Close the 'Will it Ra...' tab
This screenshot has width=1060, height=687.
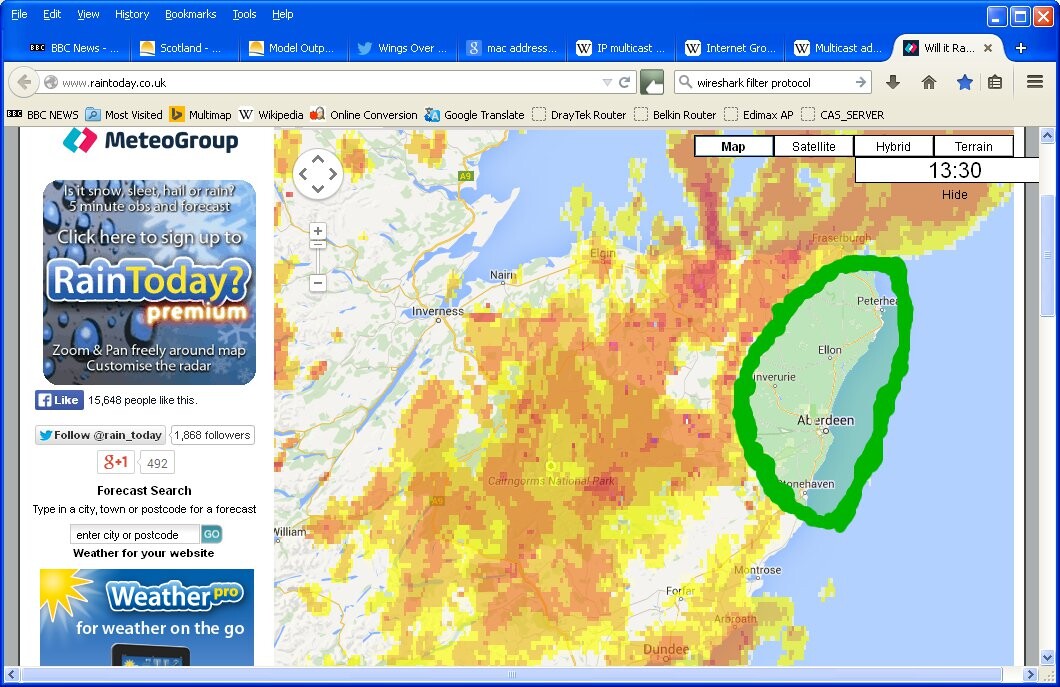coord(988,48)
